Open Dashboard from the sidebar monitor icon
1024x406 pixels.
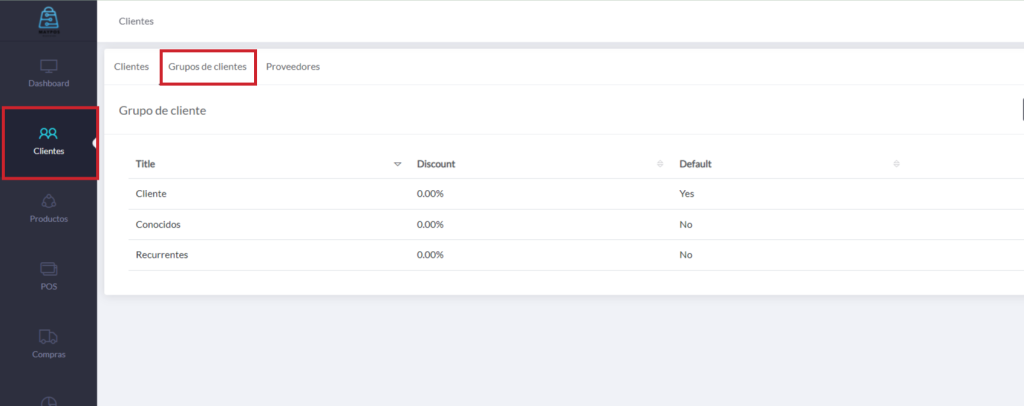[x=48, y=67]
